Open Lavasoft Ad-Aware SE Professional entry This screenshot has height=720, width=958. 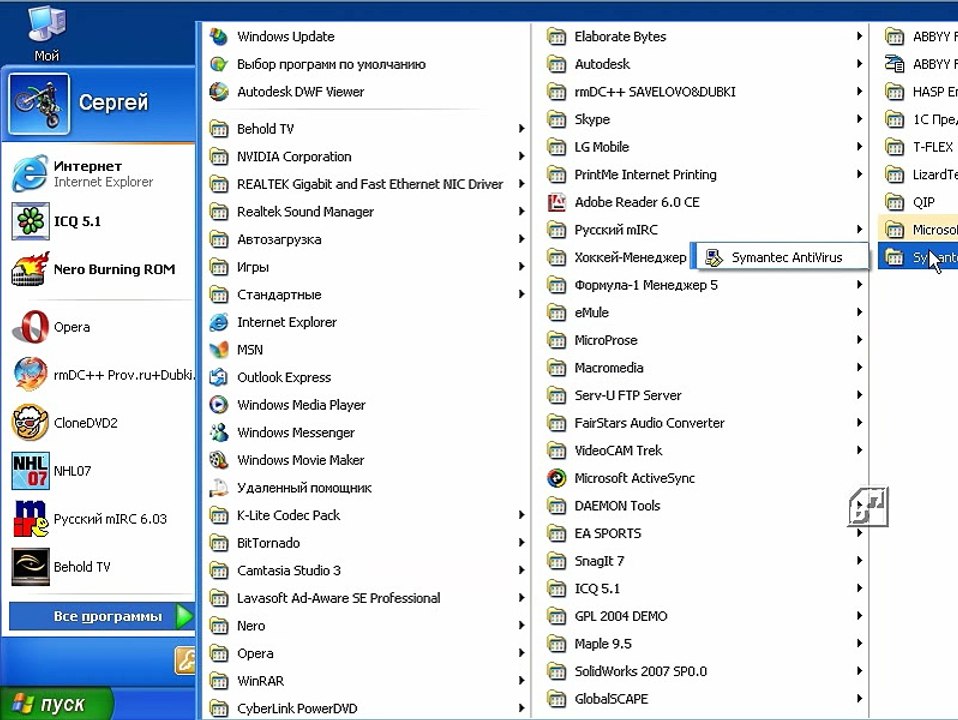367,598
